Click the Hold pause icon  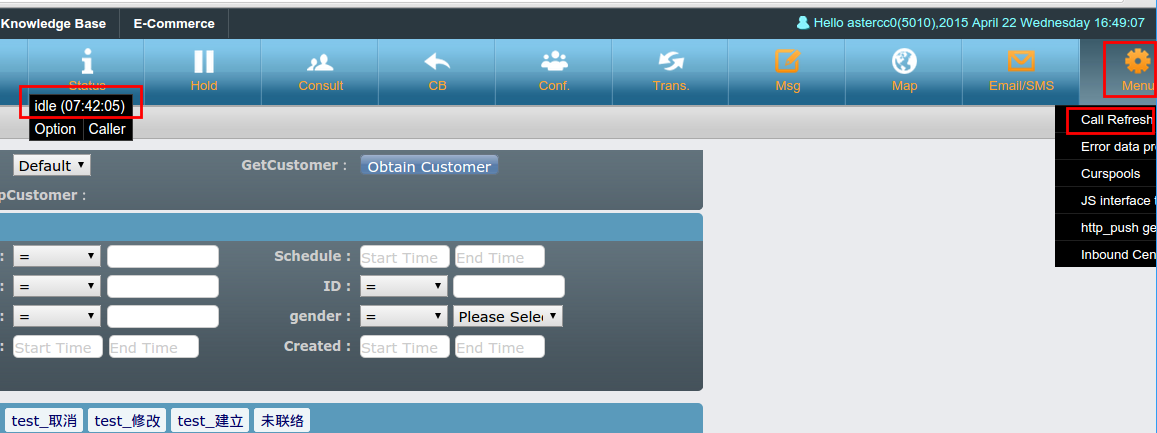click(204, 62)
